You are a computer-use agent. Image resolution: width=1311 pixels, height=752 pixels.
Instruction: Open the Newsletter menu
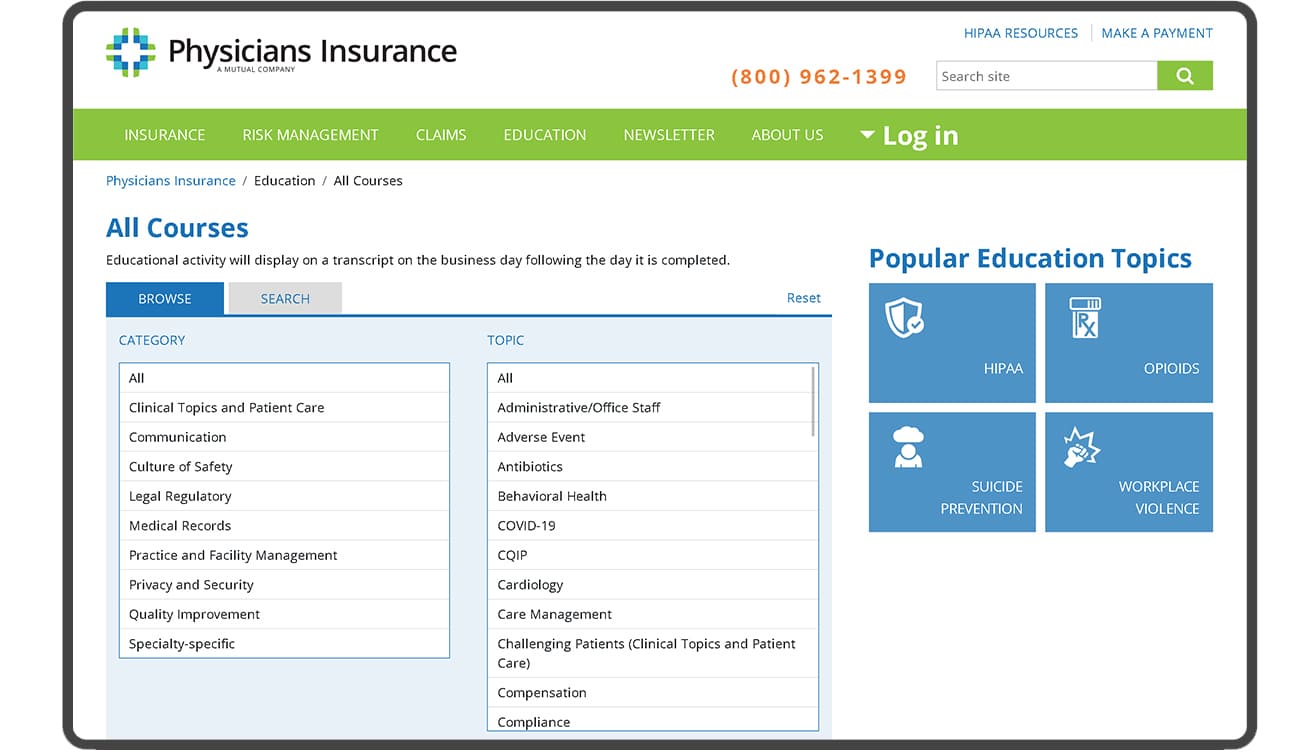(x=669, y=135)
